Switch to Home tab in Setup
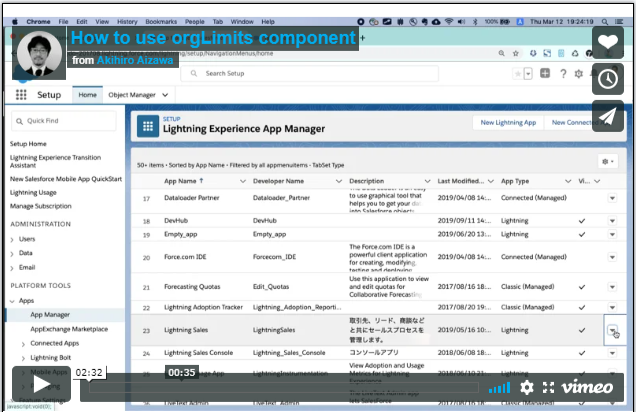 pos(88,94)
